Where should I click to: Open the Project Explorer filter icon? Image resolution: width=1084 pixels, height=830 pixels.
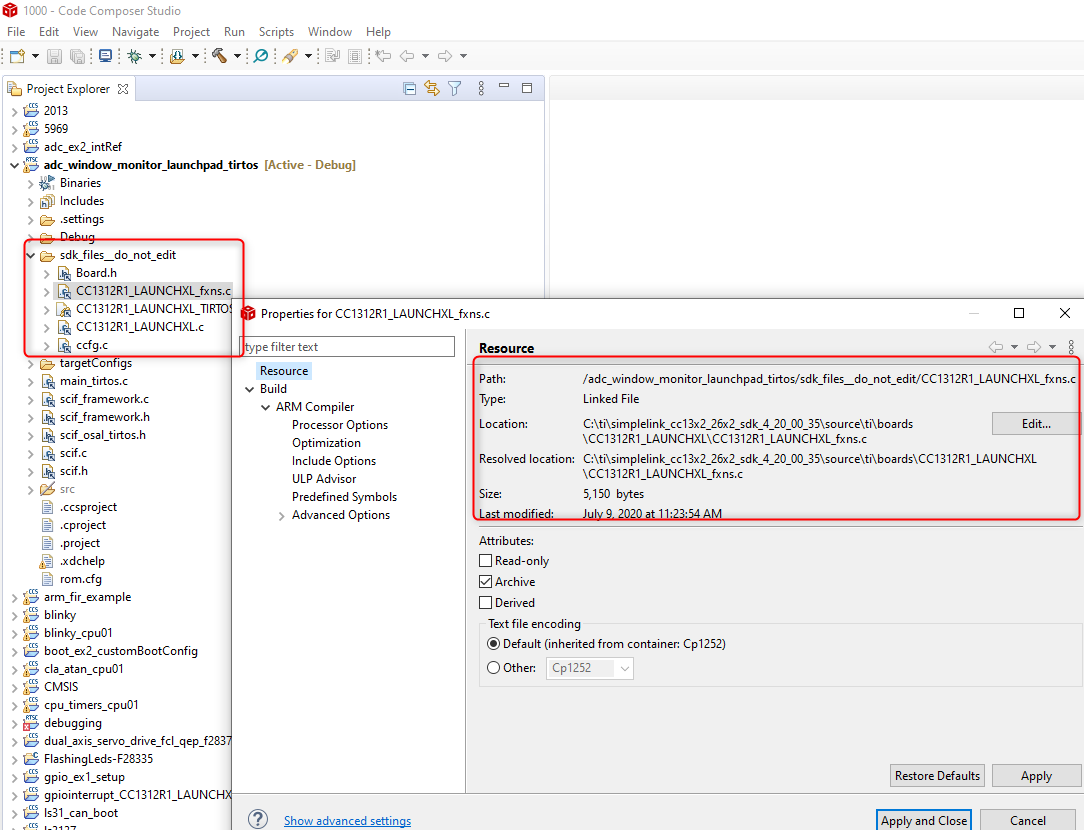[x=455, y=88]
